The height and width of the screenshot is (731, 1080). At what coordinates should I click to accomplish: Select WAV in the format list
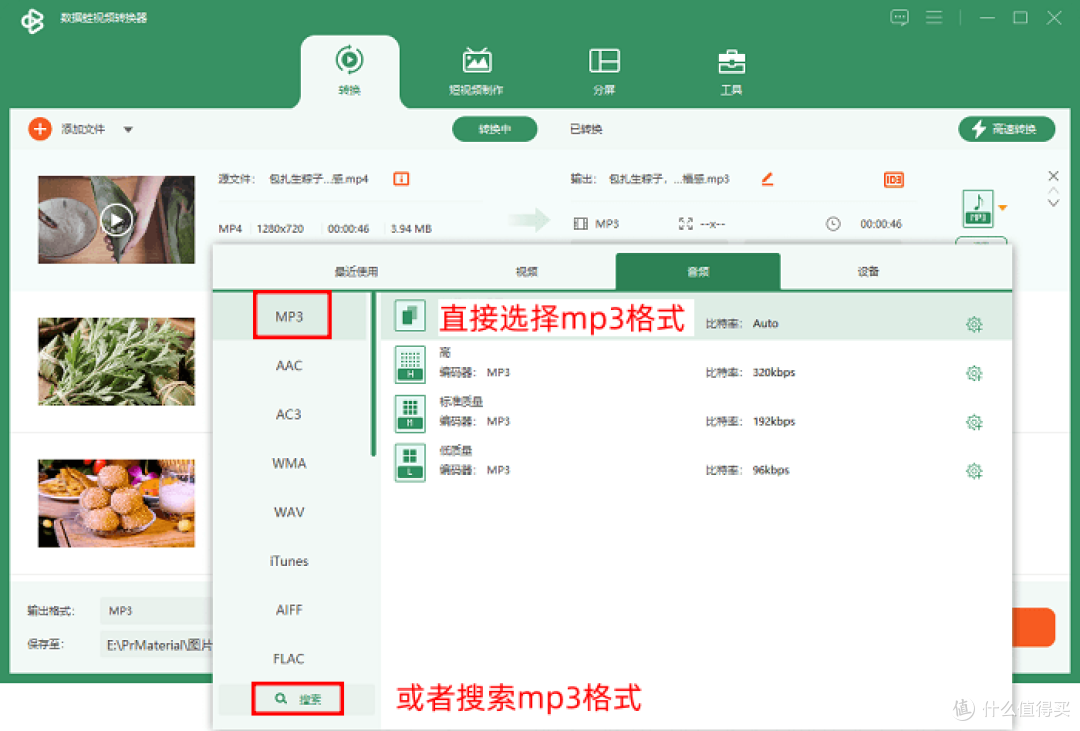coord(289,512)
